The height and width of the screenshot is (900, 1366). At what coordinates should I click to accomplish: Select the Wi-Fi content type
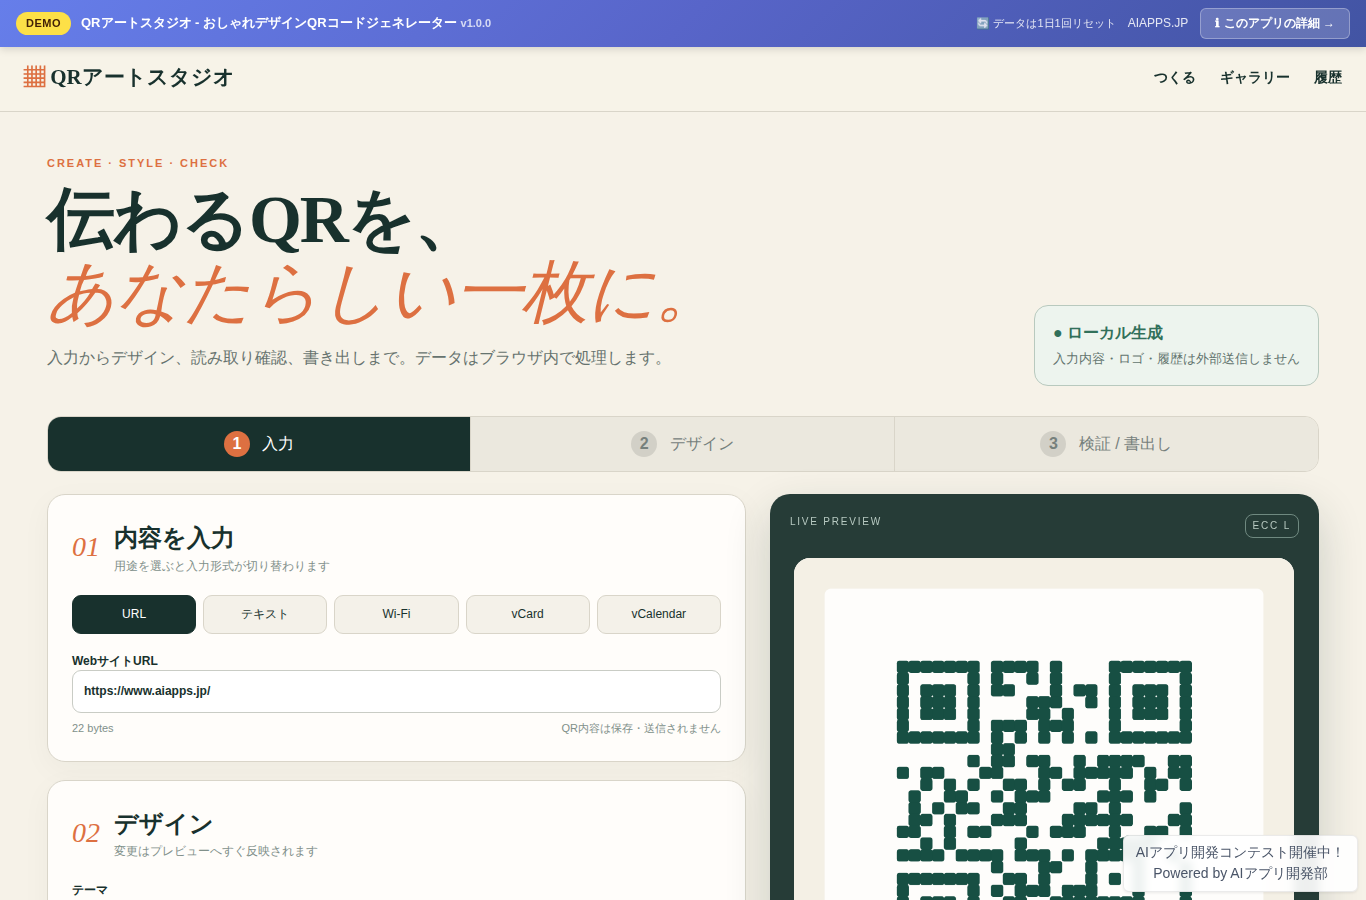[396, 614]
